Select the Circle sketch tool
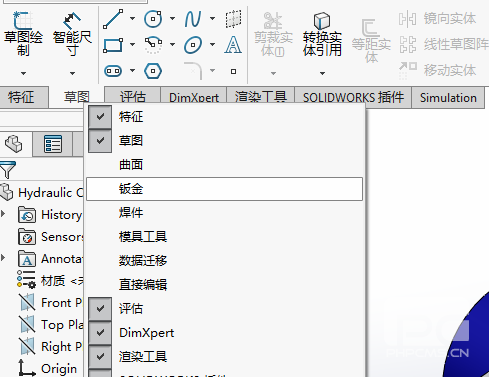Image resolution: width=489 pixels, height=377 pixels. tap(153, 19)
